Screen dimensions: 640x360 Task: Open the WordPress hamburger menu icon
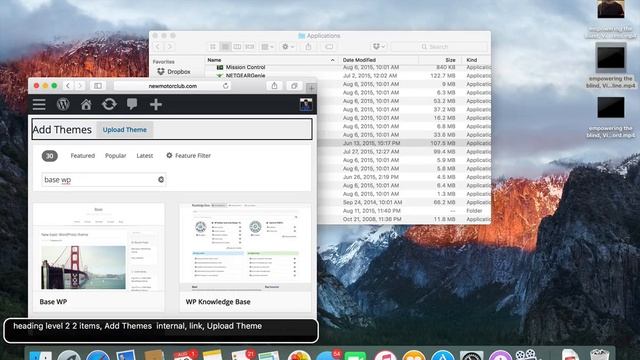click(x=39, y=104)
